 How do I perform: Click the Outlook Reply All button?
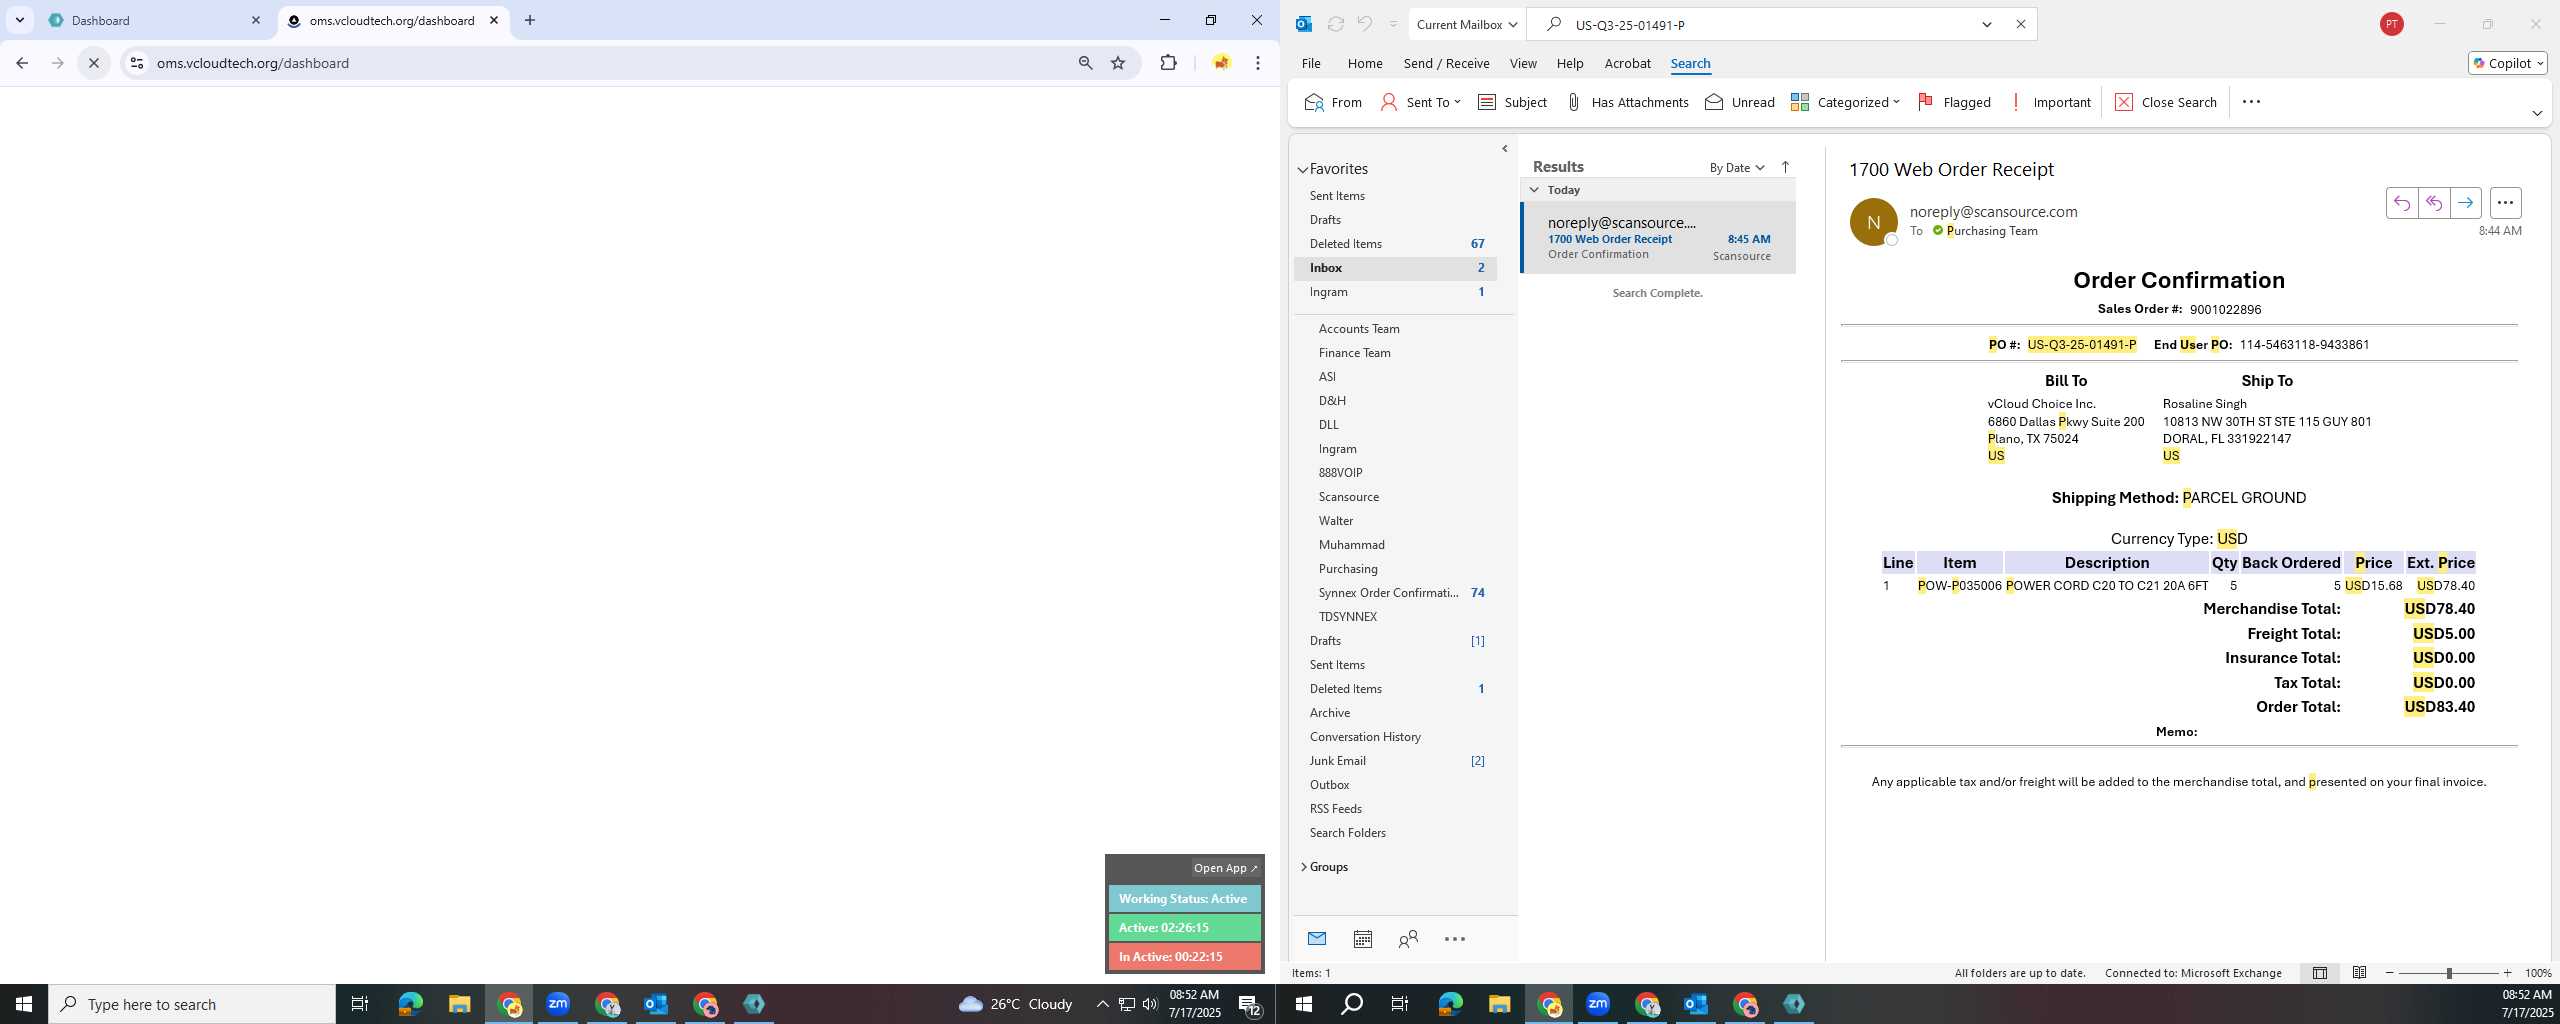(2433, 203)
